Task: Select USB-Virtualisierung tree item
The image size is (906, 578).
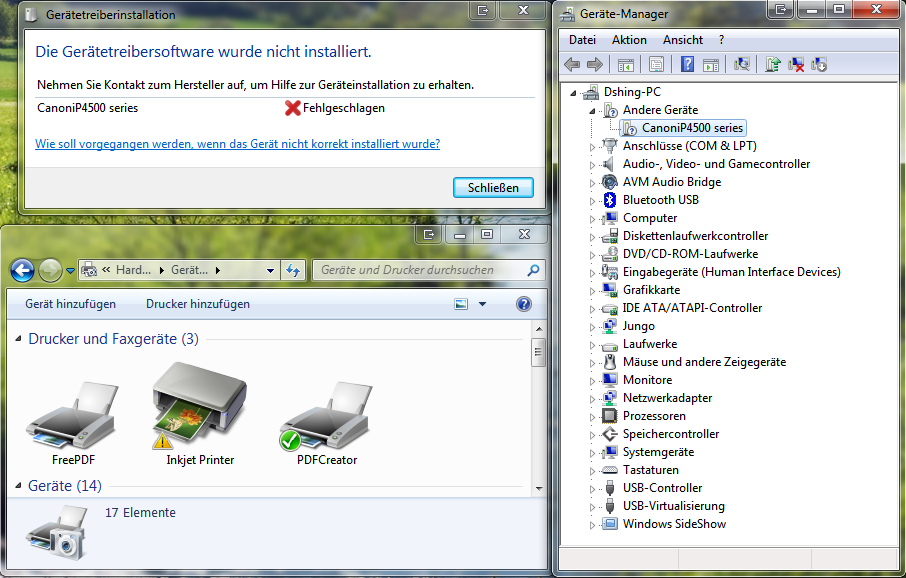Action: [673, 506]
